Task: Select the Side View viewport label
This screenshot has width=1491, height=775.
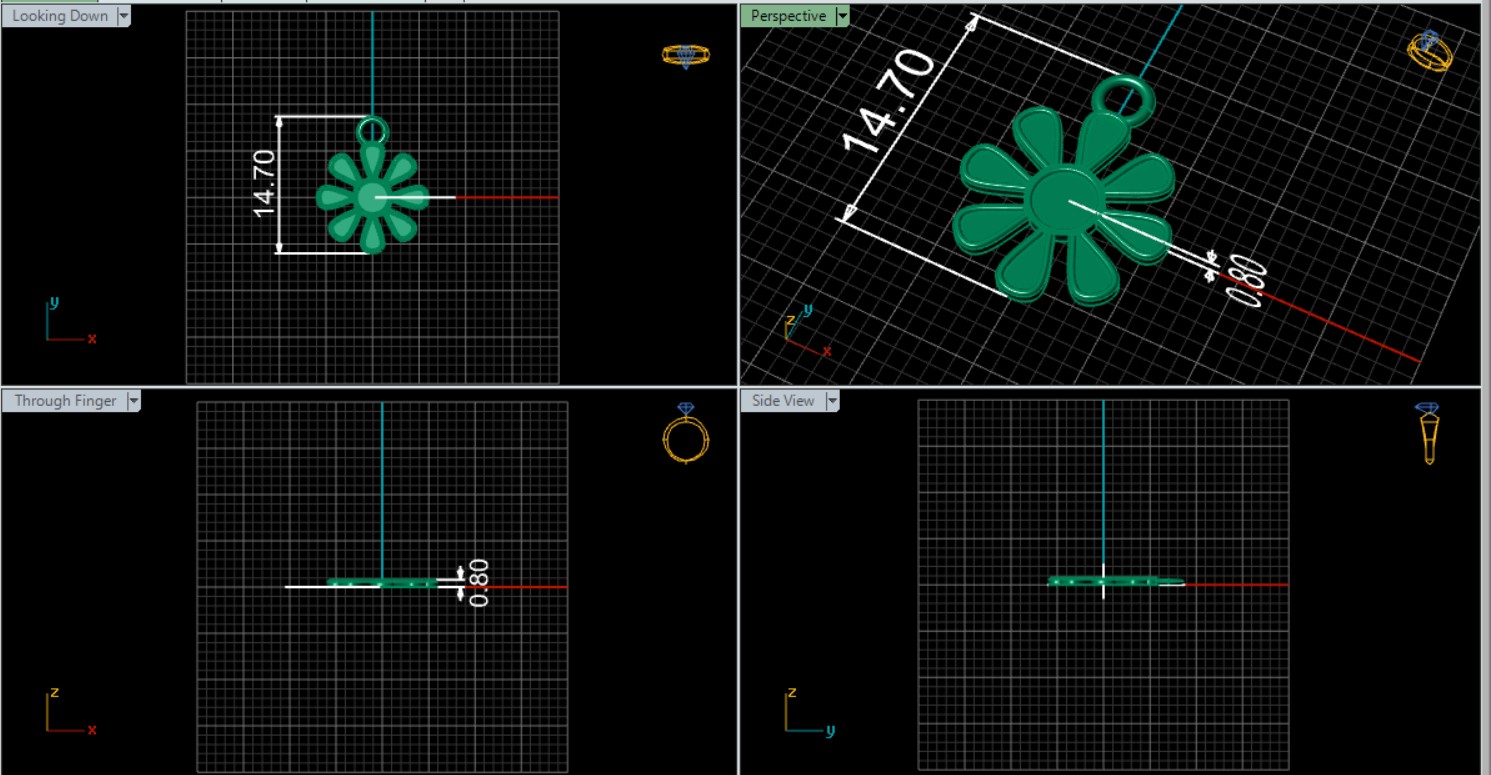Action: click(x=783, y=401)
